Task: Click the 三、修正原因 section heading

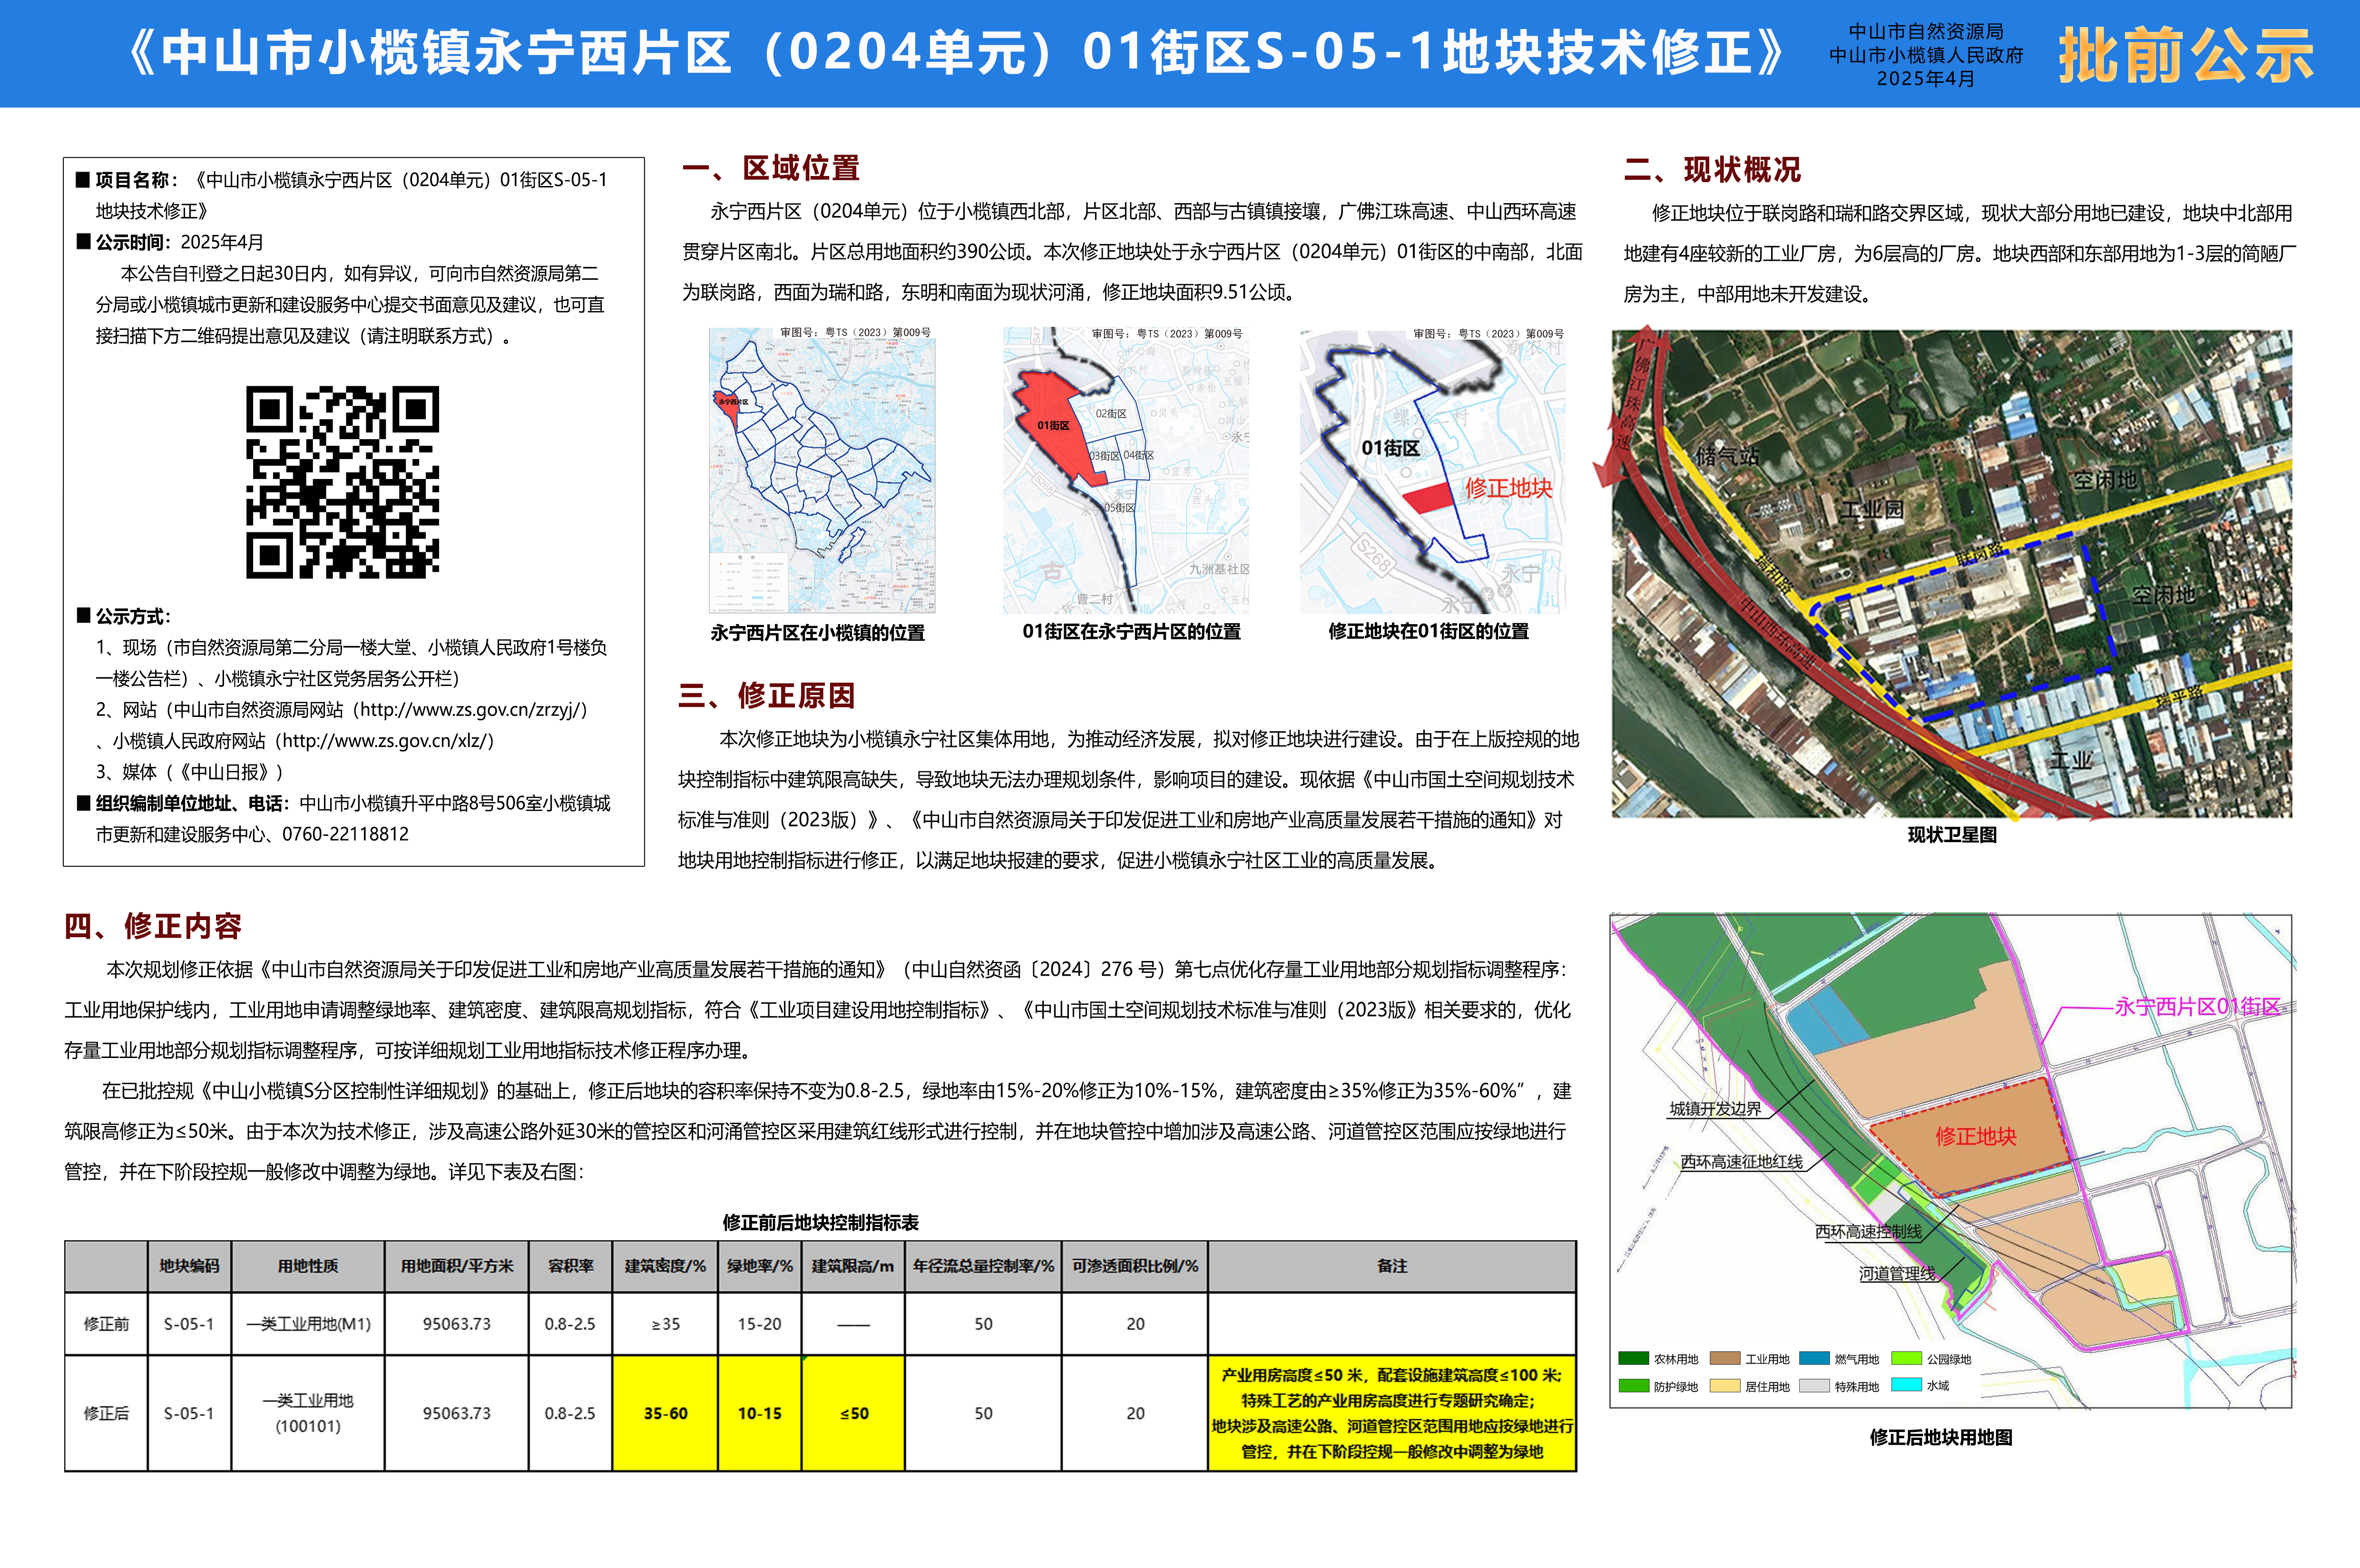Action: pyautogui.click(x=767, y=696)
